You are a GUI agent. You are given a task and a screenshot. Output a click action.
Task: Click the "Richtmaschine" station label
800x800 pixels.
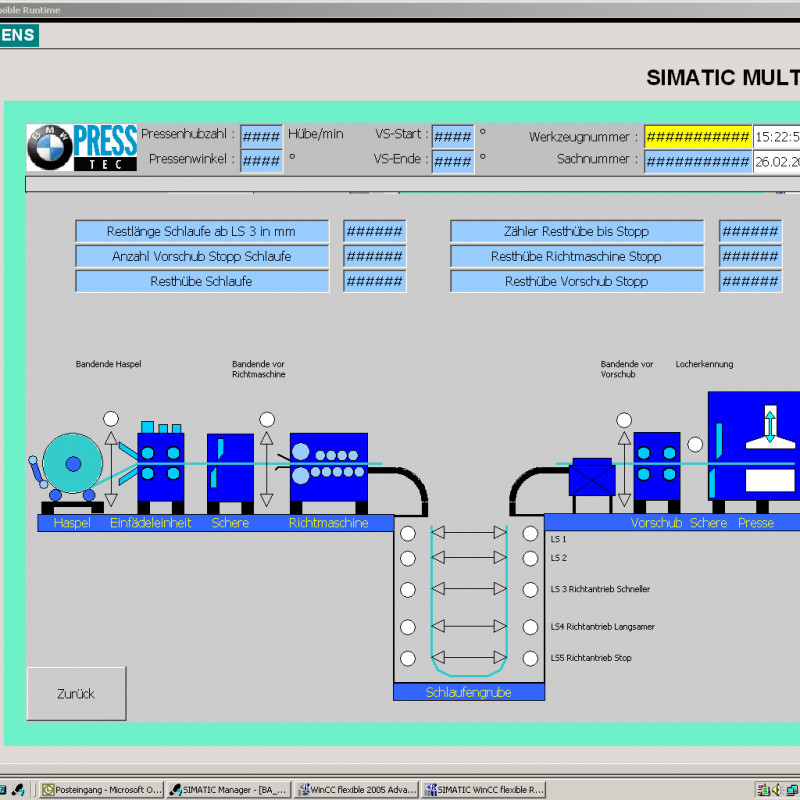[x=329, y=523]
